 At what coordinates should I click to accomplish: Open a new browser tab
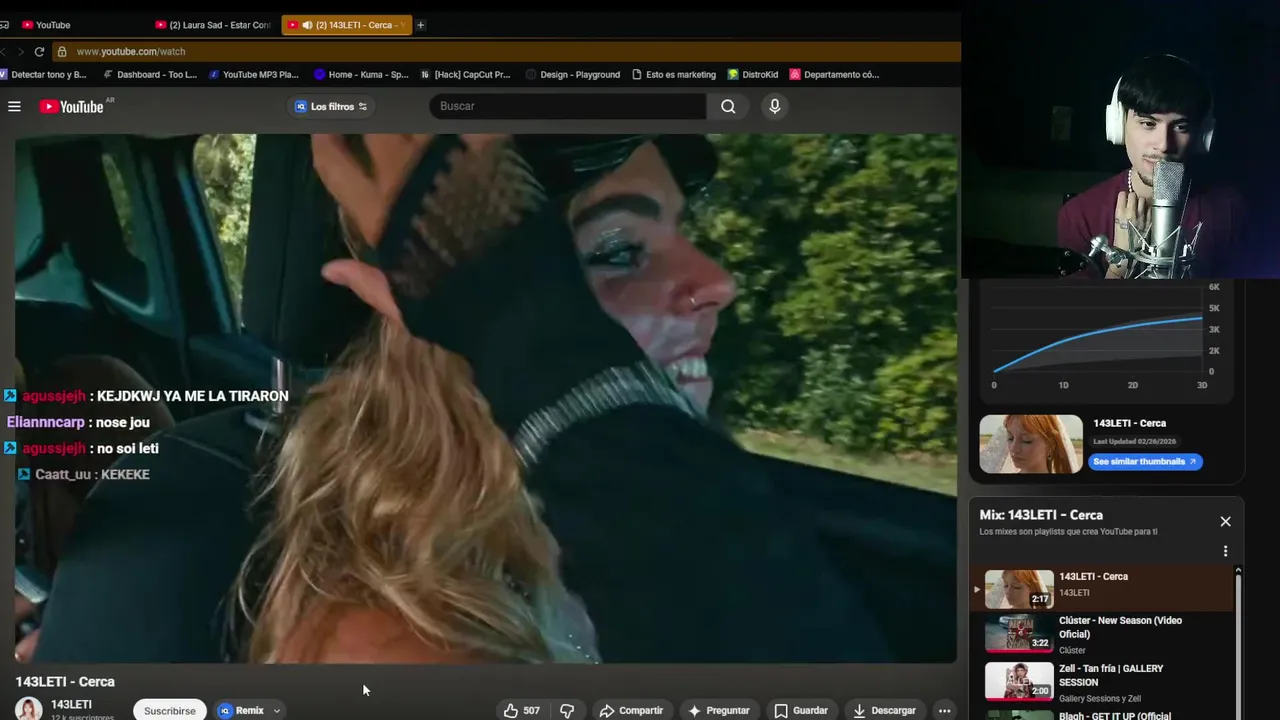point(420,25)
